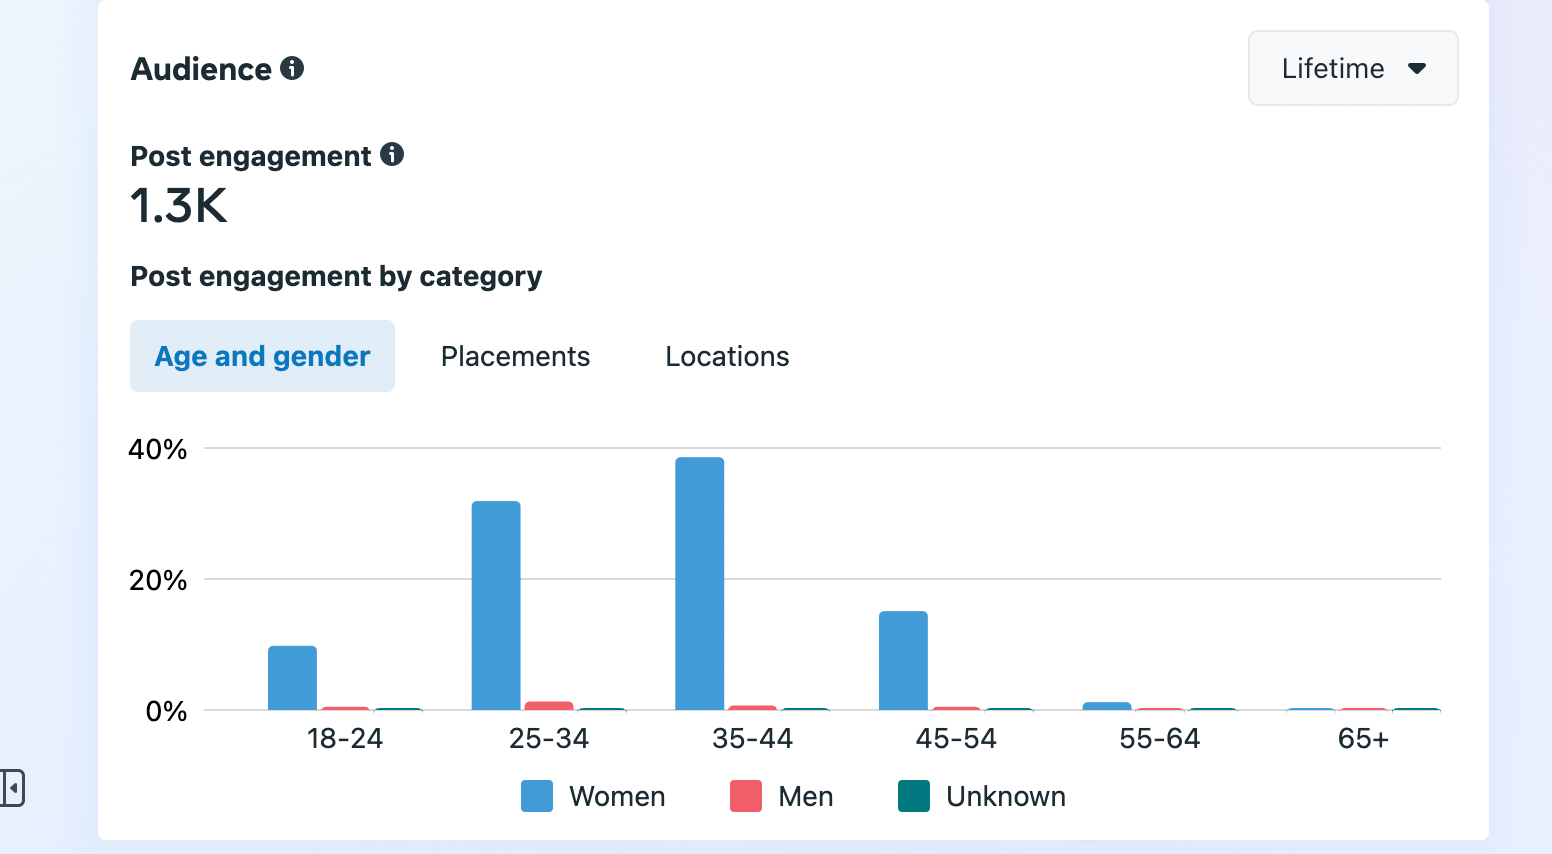The image size is (1552, 854).
Task: Click the Women bar for 35-44
Action: pos(700,583)
